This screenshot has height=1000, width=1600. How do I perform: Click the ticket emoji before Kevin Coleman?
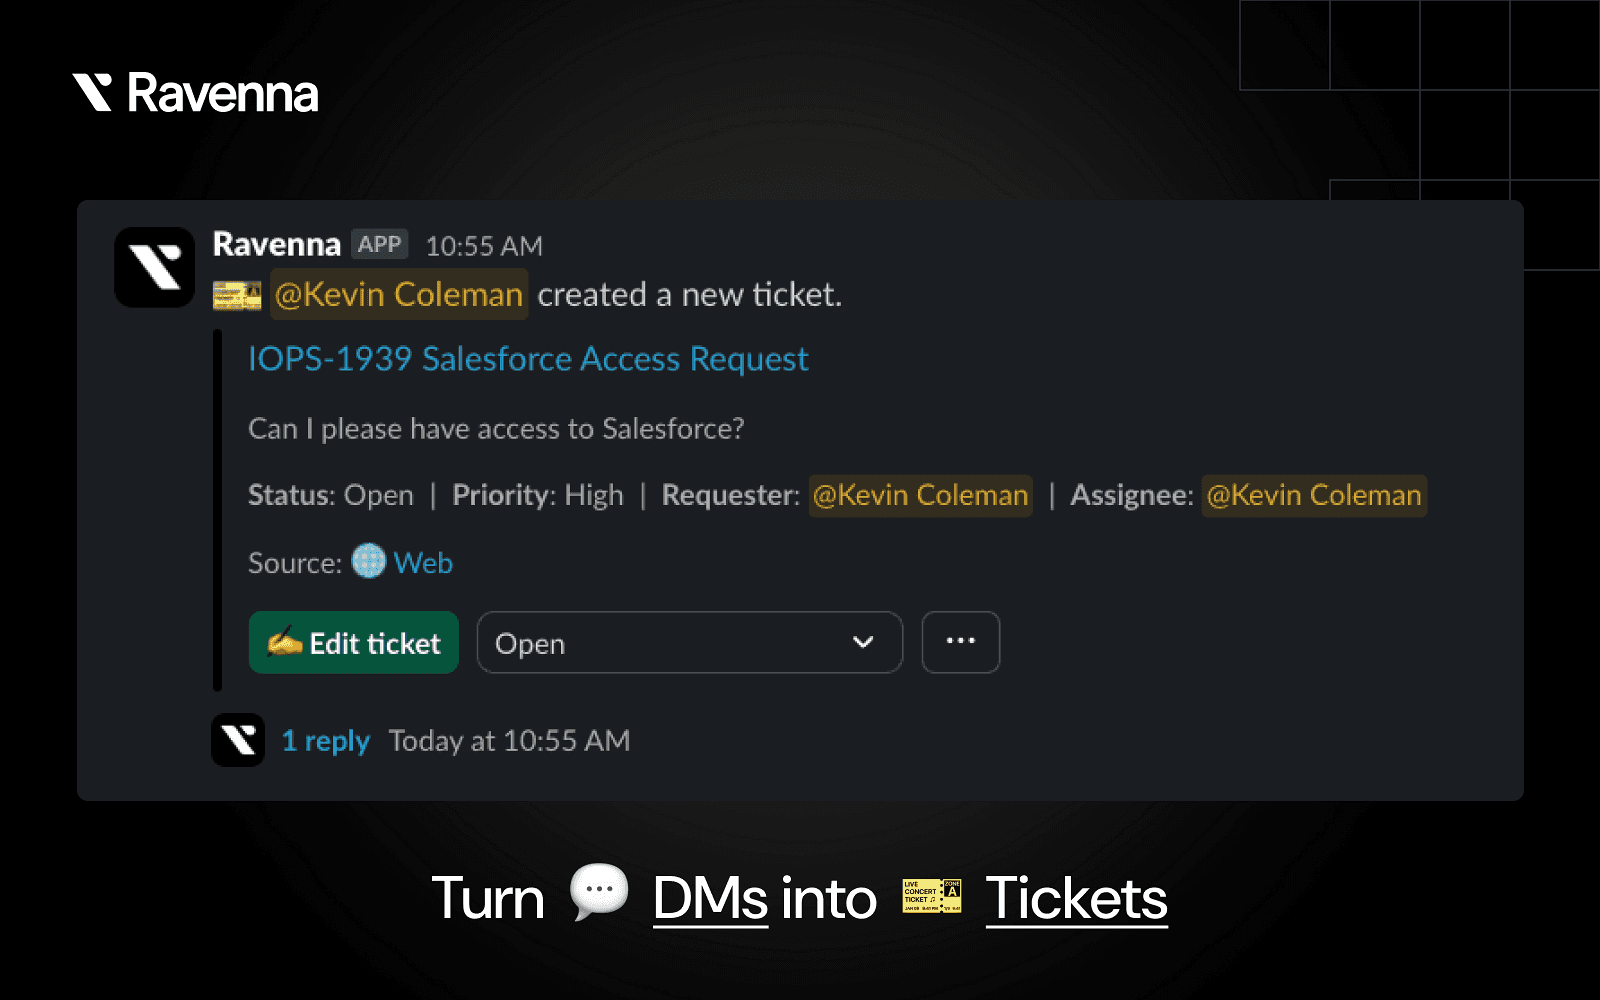[x=237, y=295]
